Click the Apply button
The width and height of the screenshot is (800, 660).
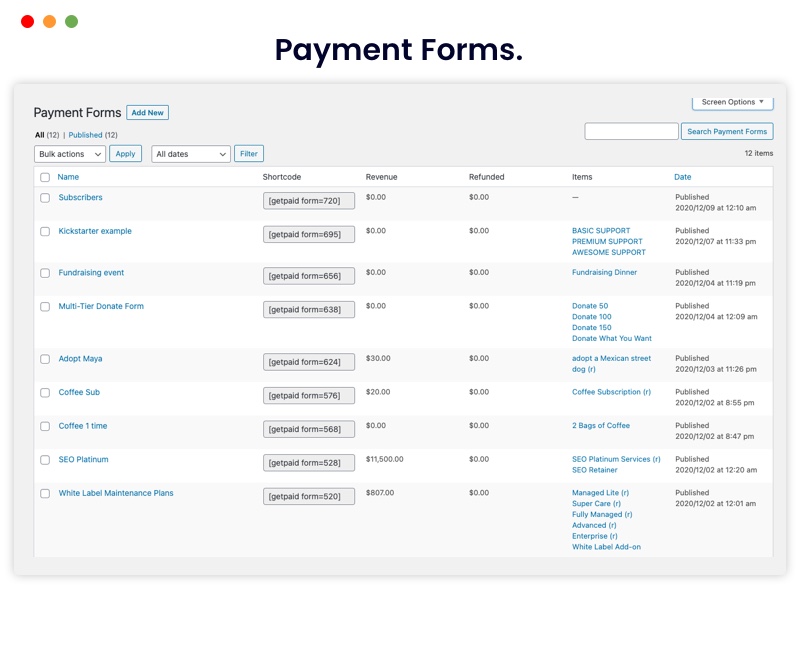(126, 154)
